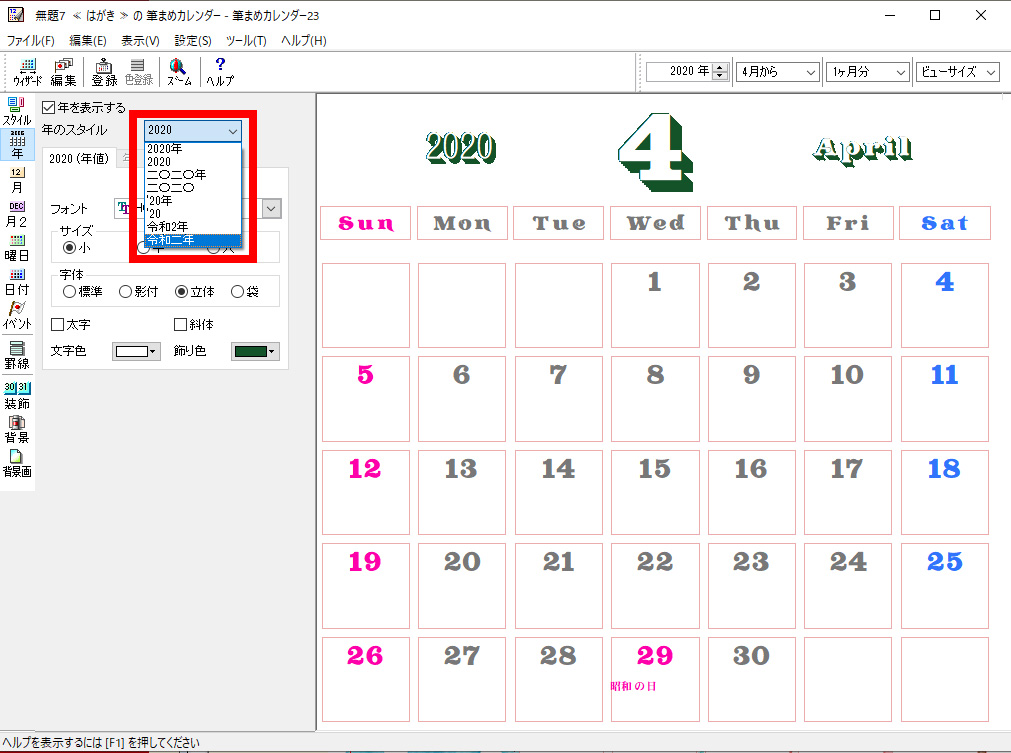The image size is (1011, 753).
Task: Open the 飾り色 decoration color swatch
Action: click(255, 351)
